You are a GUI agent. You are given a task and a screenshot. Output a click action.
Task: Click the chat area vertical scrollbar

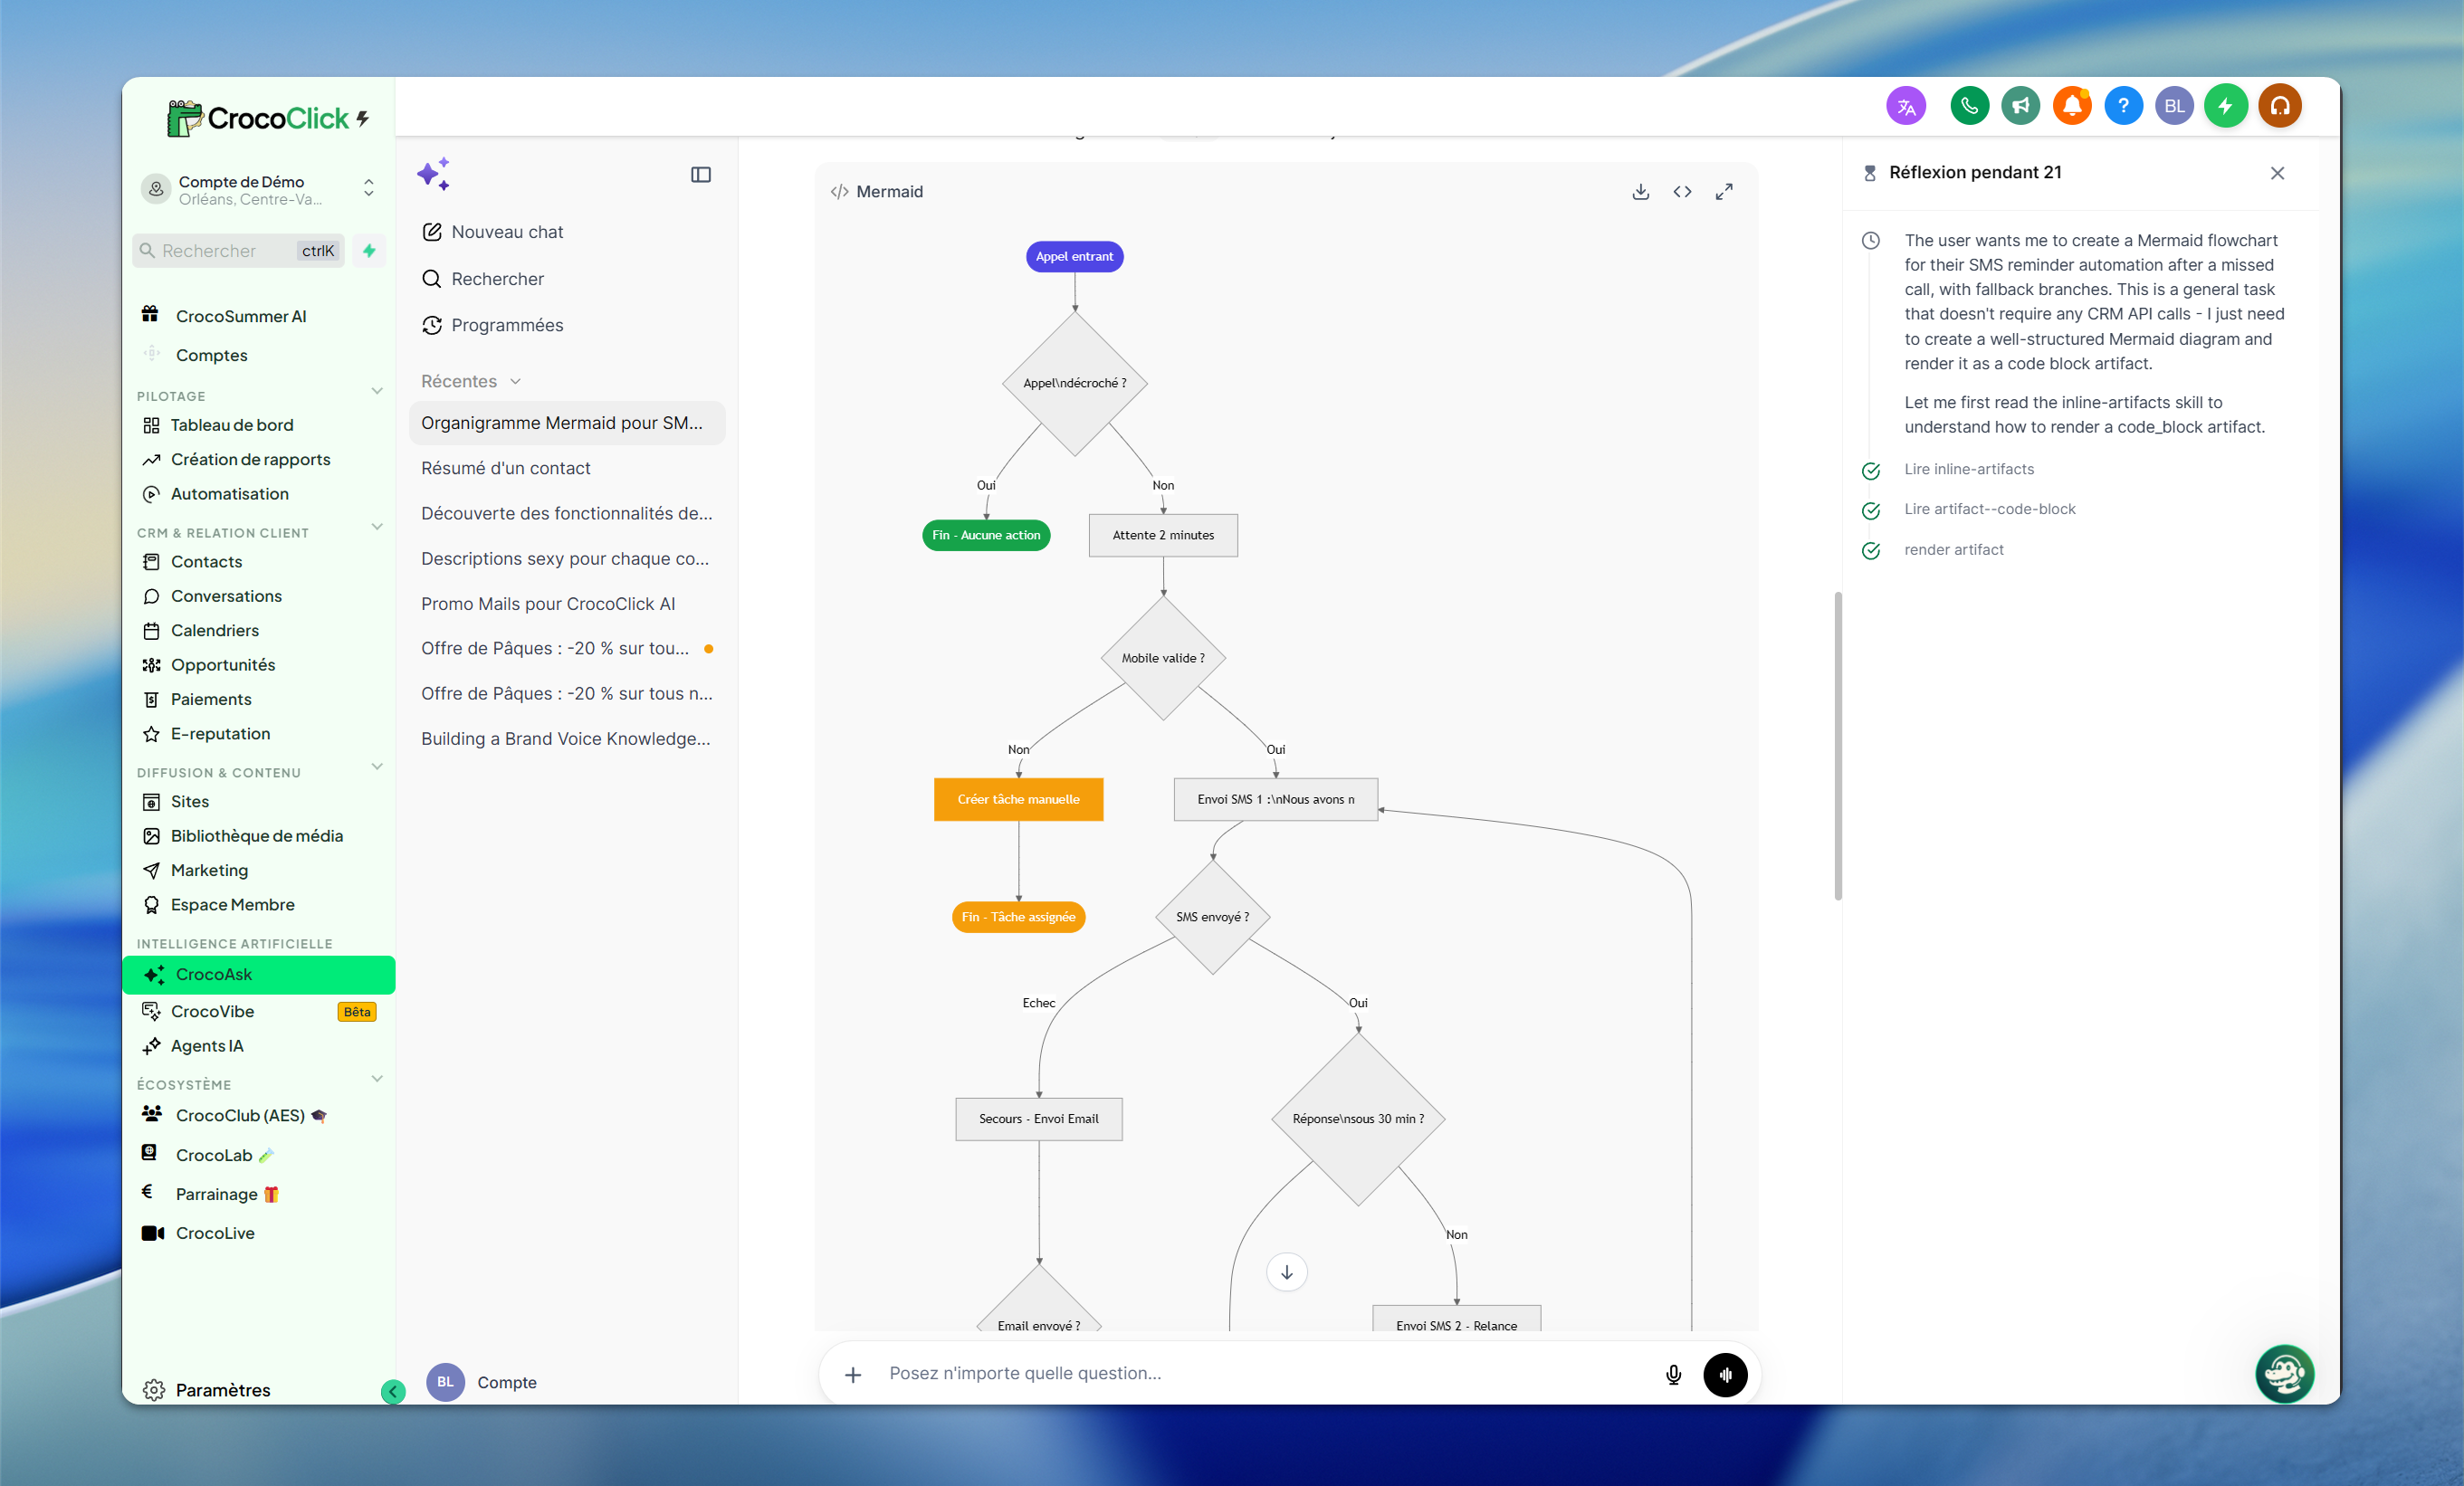coord(1838,746)
